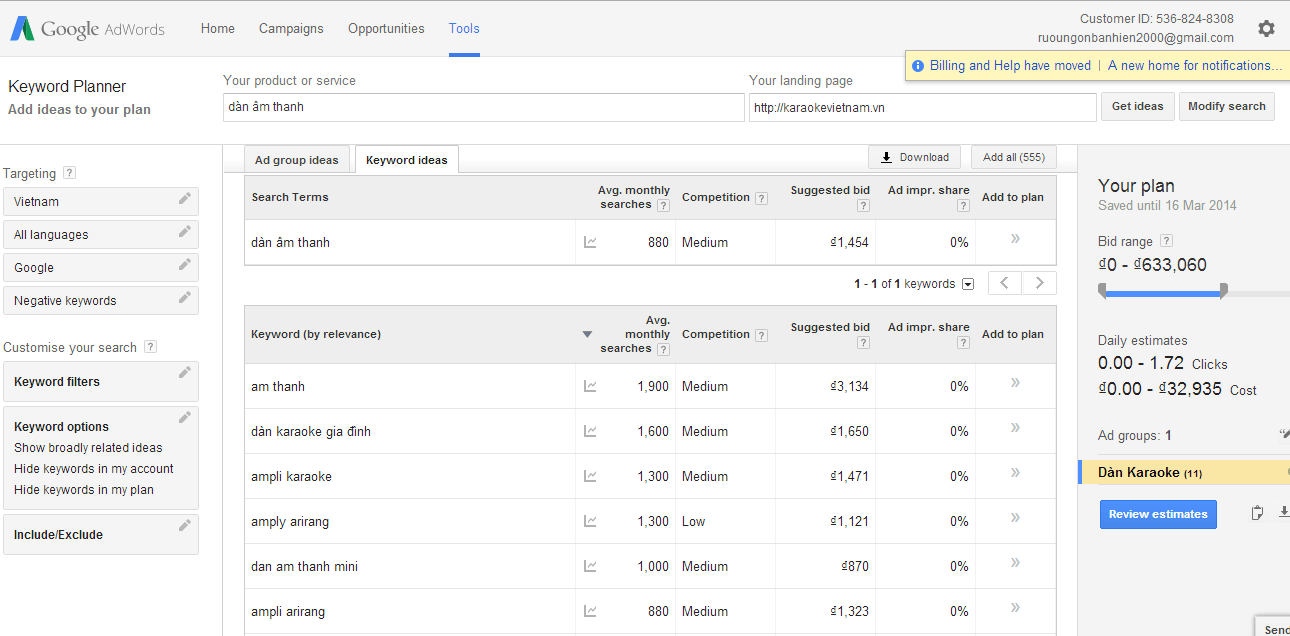Sort by Suggested bid column in lower table
Screen dimensions: 1290x636
[830, 327]
